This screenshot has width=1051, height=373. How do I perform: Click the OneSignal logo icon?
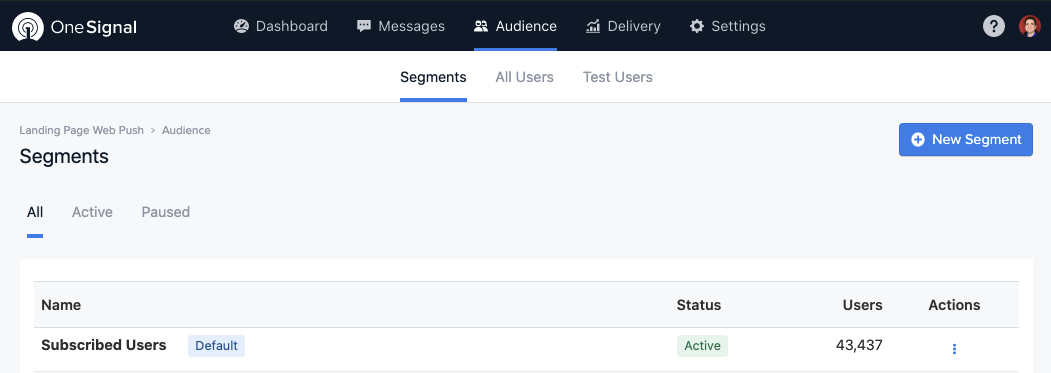pos(27,26)
